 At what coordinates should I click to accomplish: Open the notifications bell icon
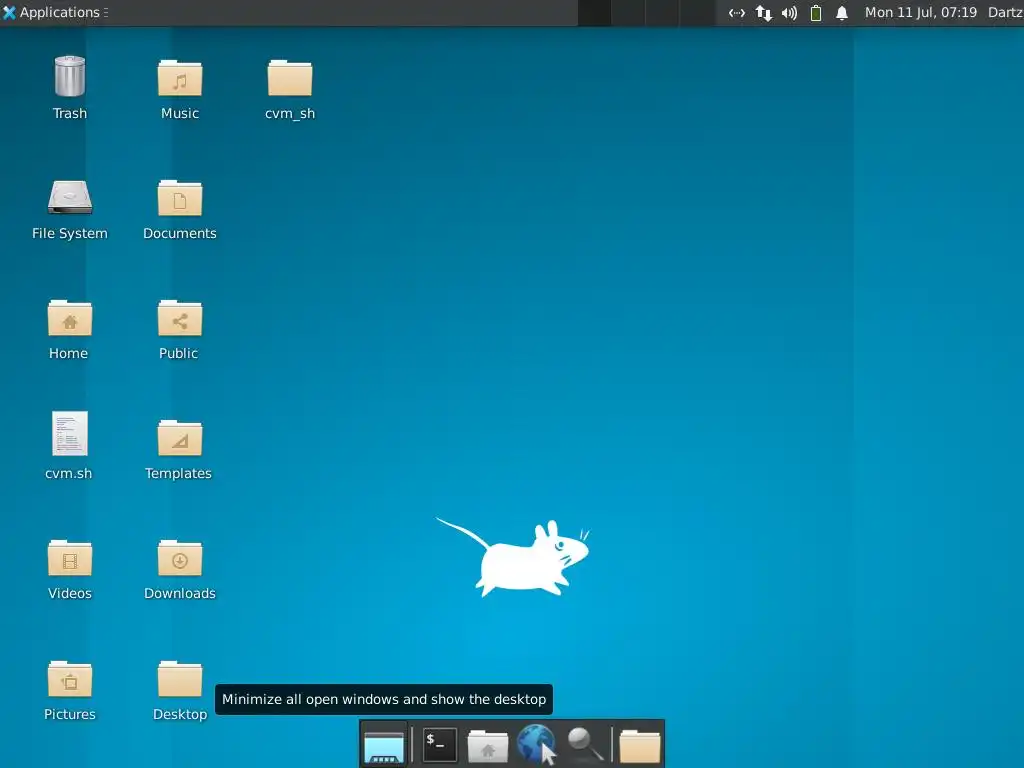pyautogui.click(x=842, y=13)
